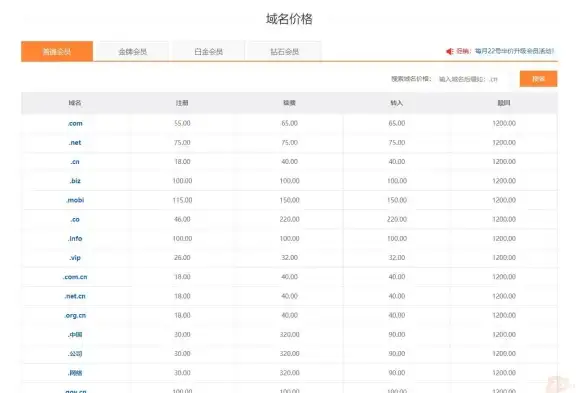Viewport: 588px width, 393px height.
Task: Click the 注册 column header
Action: (x=182, y=103)
